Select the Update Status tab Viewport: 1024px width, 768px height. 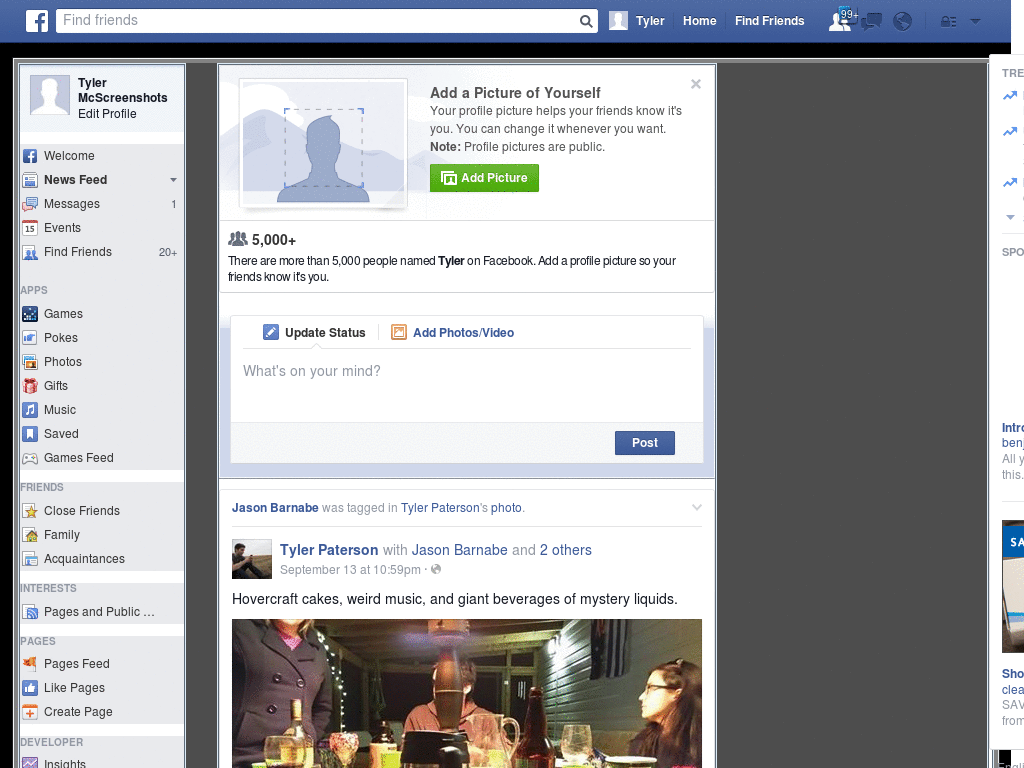click(x=314, y=332)
